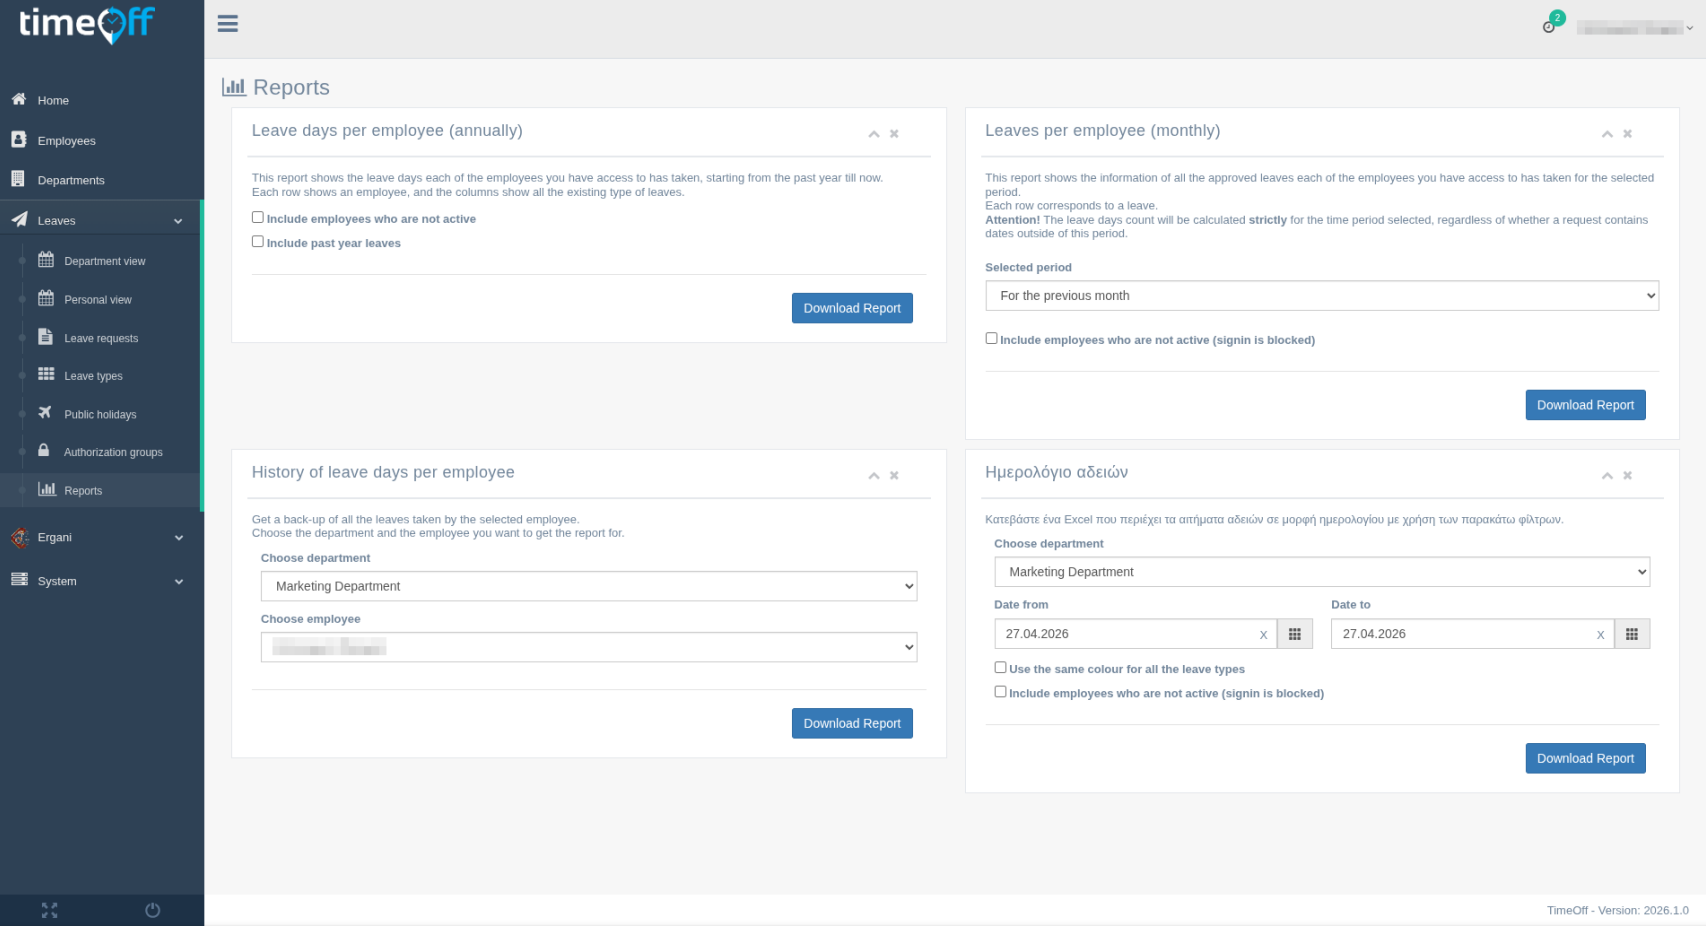Screen dimensions: 1706x926
Task: Open the notification clock icon with badge 2
Action: pyautogui.click(x=1546, y=28)
